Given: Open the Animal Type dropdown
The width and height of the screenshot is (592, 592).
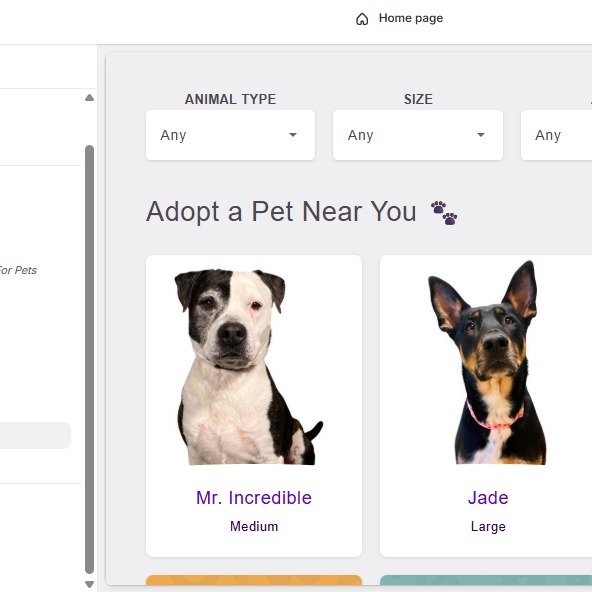Looking at the screenshot, I should (x=230, y=135).
